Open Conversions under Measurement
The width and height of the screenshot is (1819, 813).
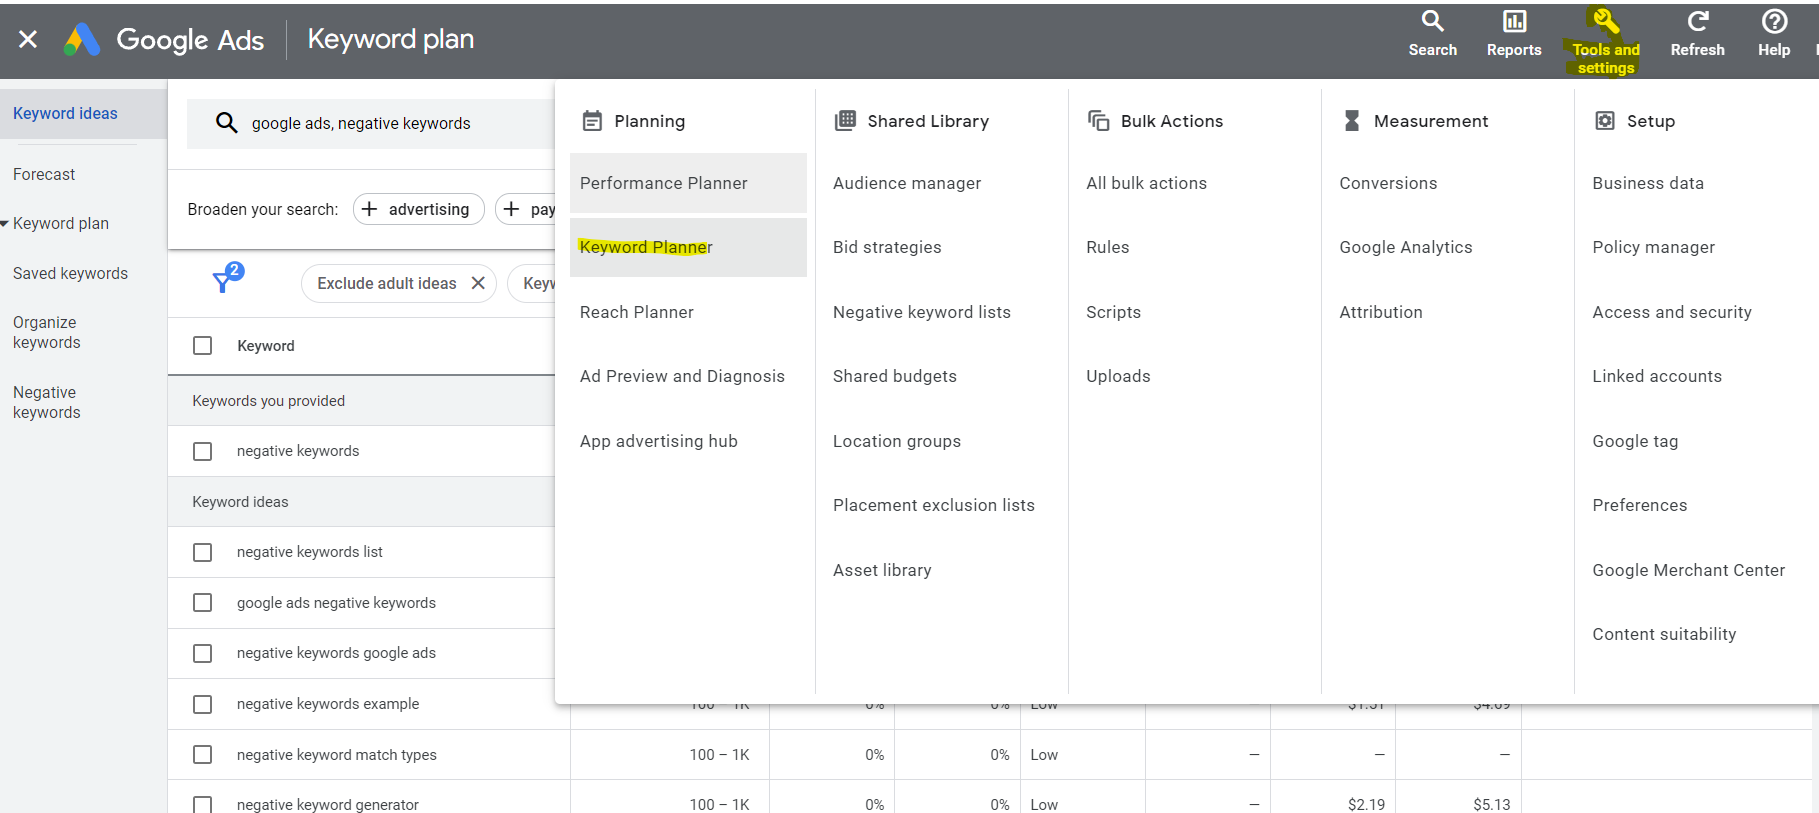(1388, 183)
